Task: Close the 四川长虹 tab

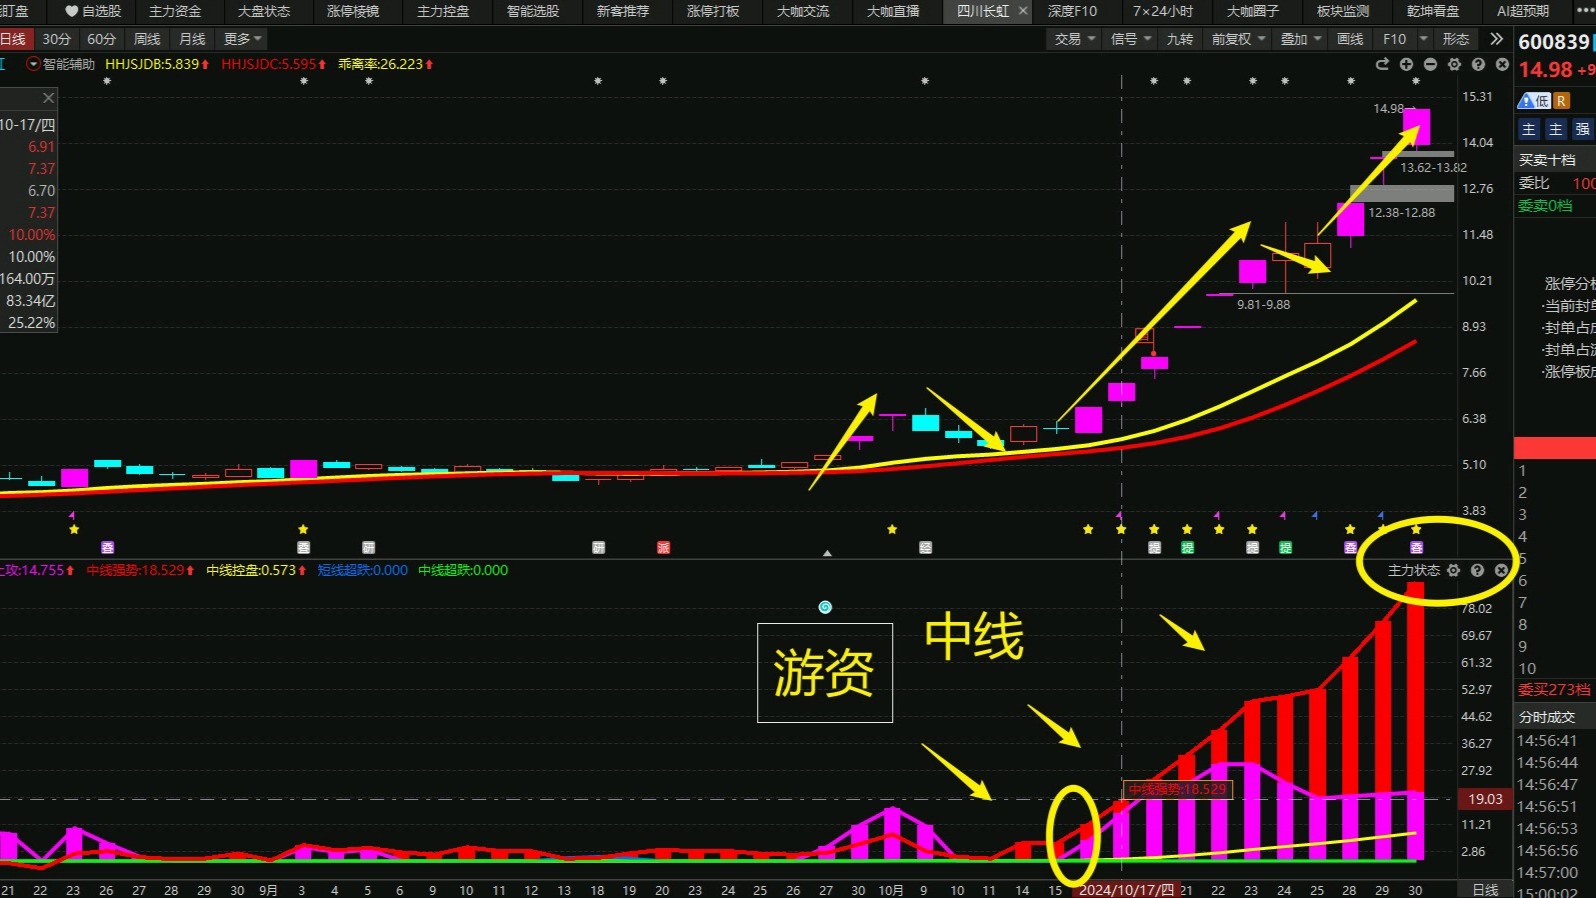Action: [1023, 11]
